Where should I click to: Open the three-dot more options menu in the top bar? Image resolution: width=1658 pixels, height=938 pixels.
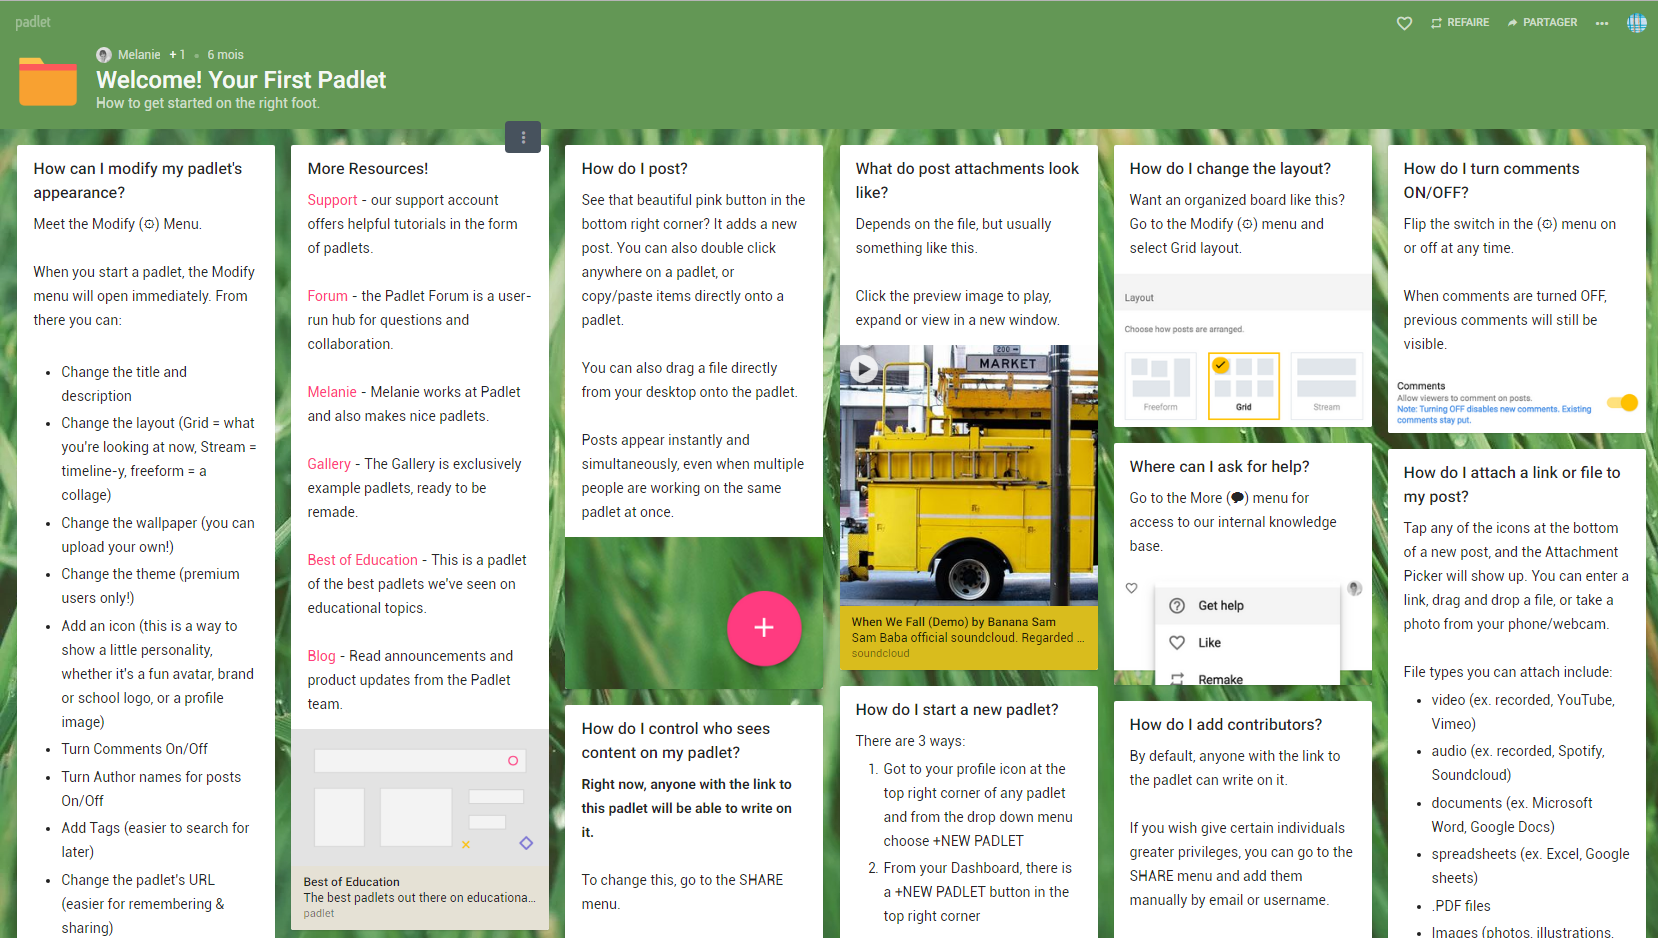1601,22
